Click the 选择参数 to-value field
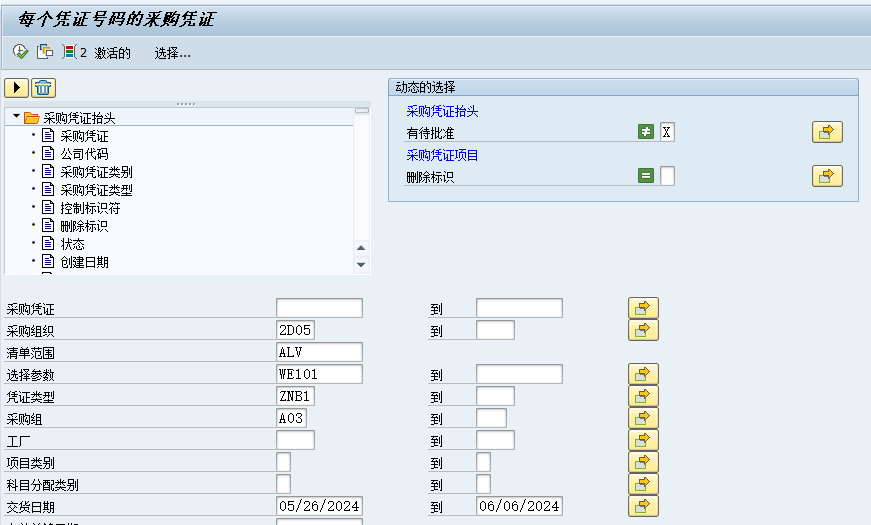 [x=519, y=374]
